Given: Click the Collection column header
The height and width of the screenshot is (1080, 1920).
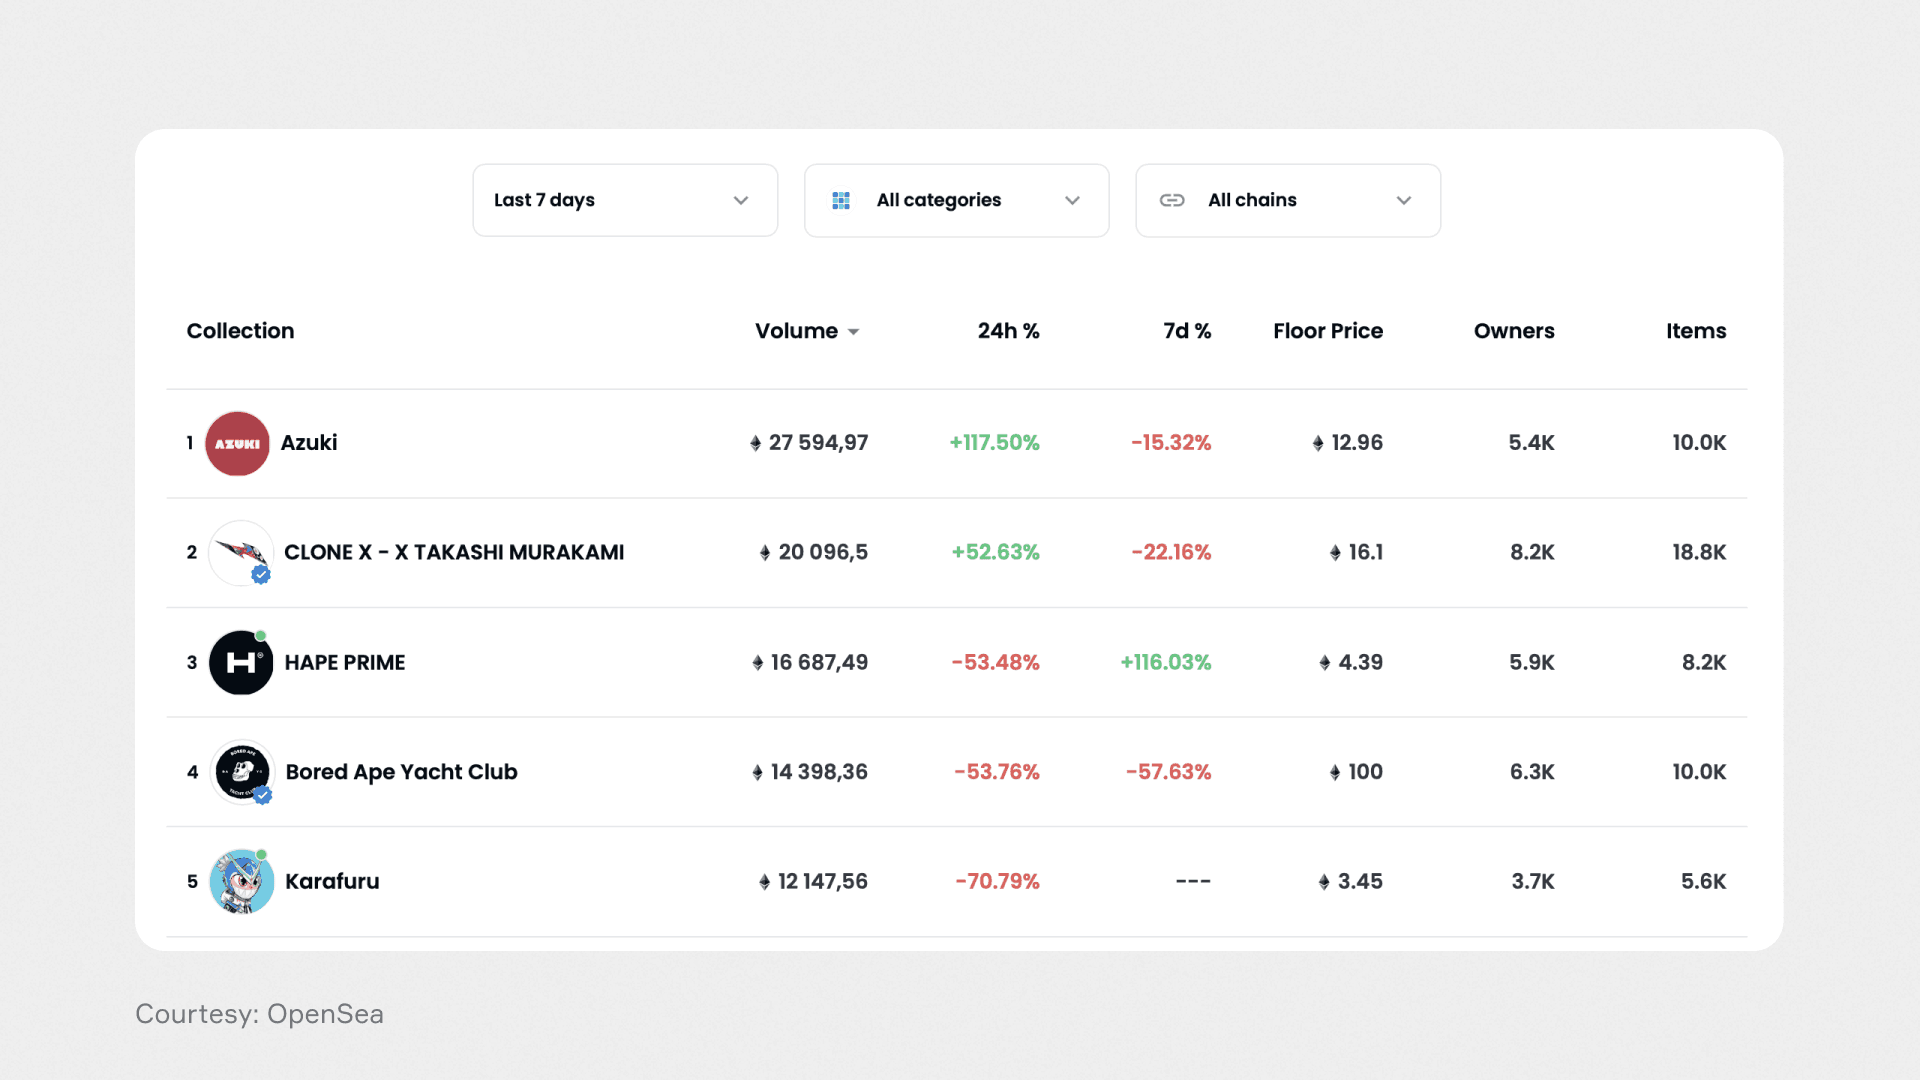Looking at the screenshot, I should coord(240,331).
